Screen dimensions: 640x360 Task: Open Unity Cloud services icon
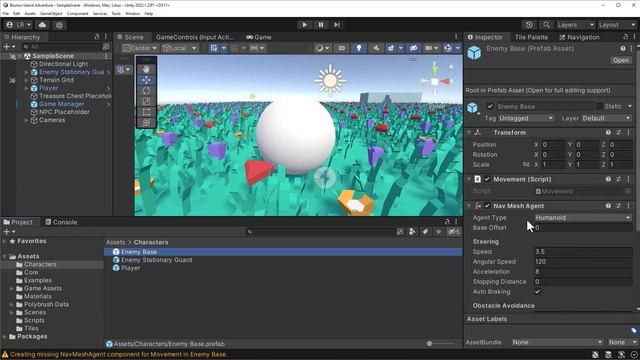(x=42, y=25)
